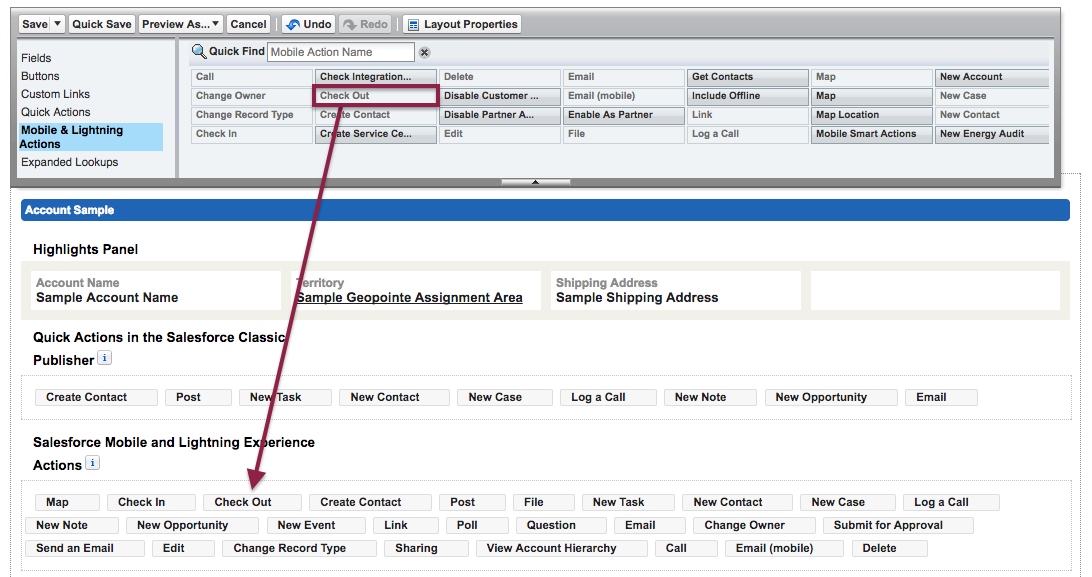Click the Sharing action
The image size is (1092, 577).
pos(426,548)
